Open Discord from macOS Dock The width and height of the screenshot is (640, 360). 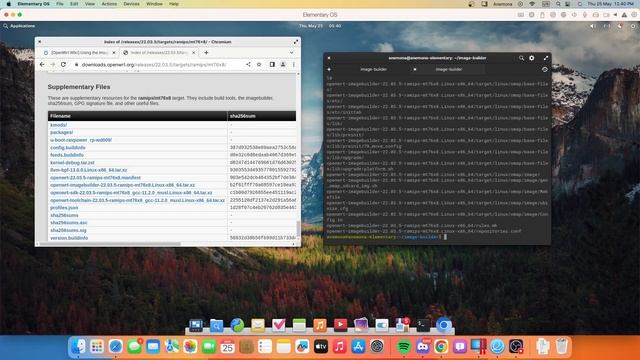tap(422, 347)
